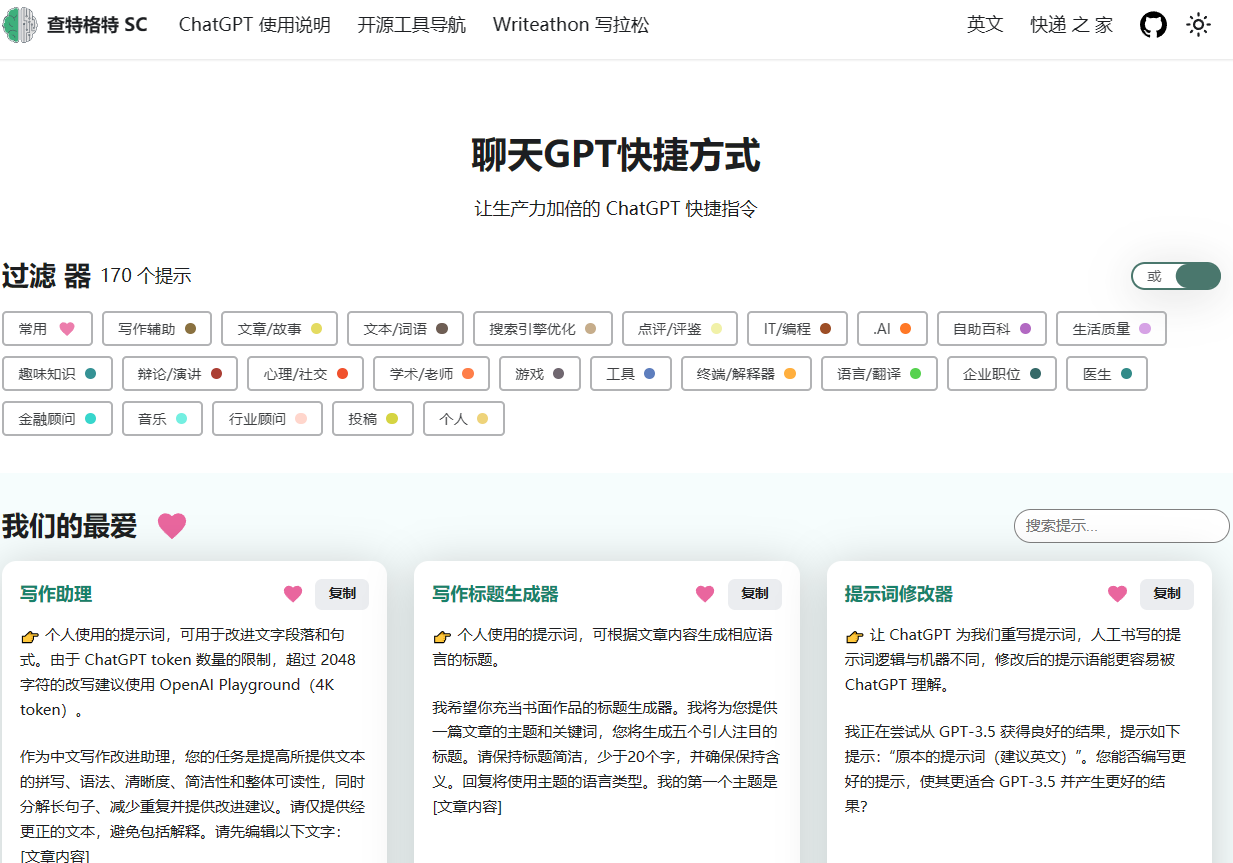Filter by 终端/解释器 tag

point(746,373)
